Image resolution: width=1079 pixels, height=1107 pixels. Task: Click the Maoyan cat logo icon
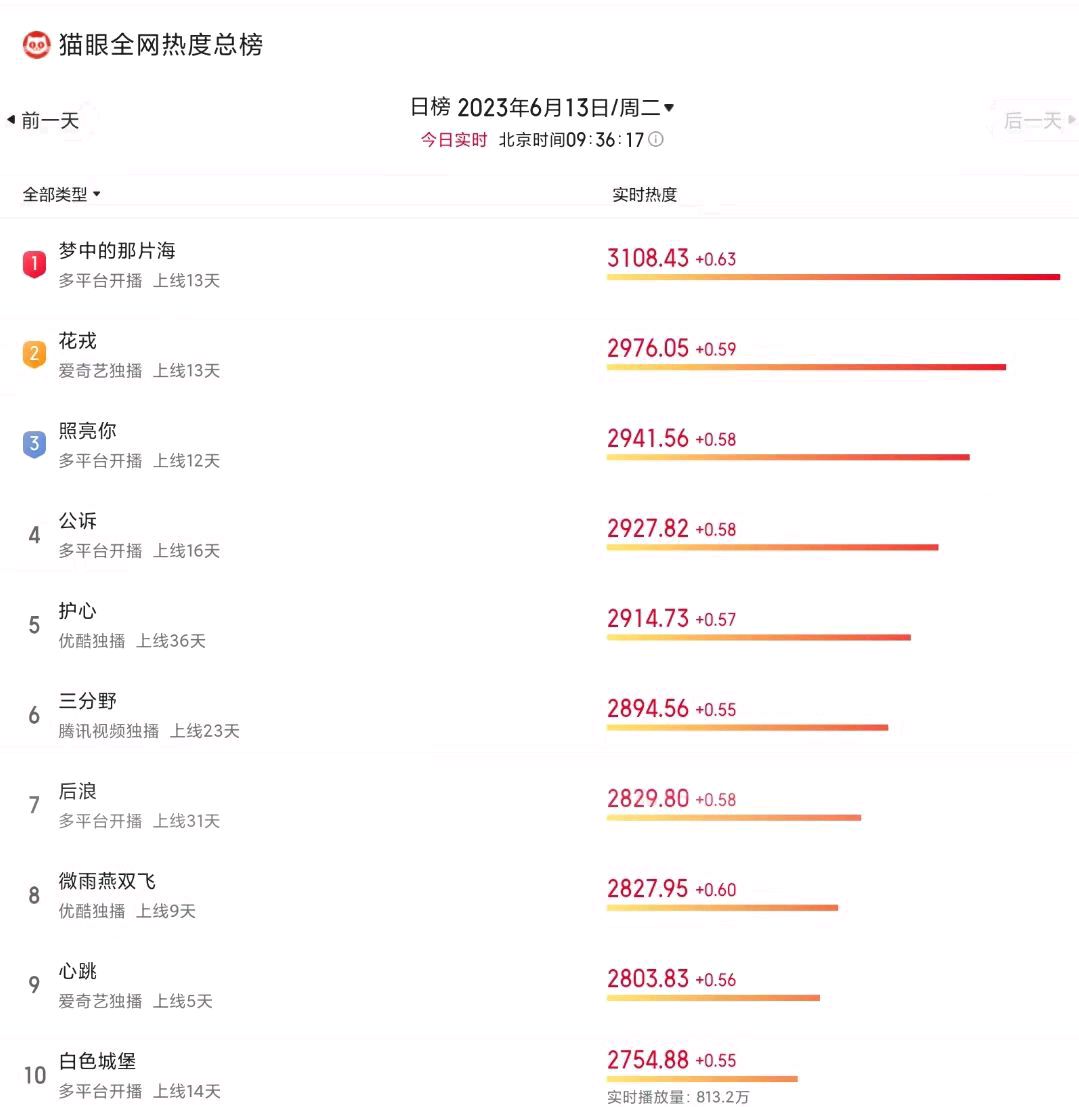point(36,45)
